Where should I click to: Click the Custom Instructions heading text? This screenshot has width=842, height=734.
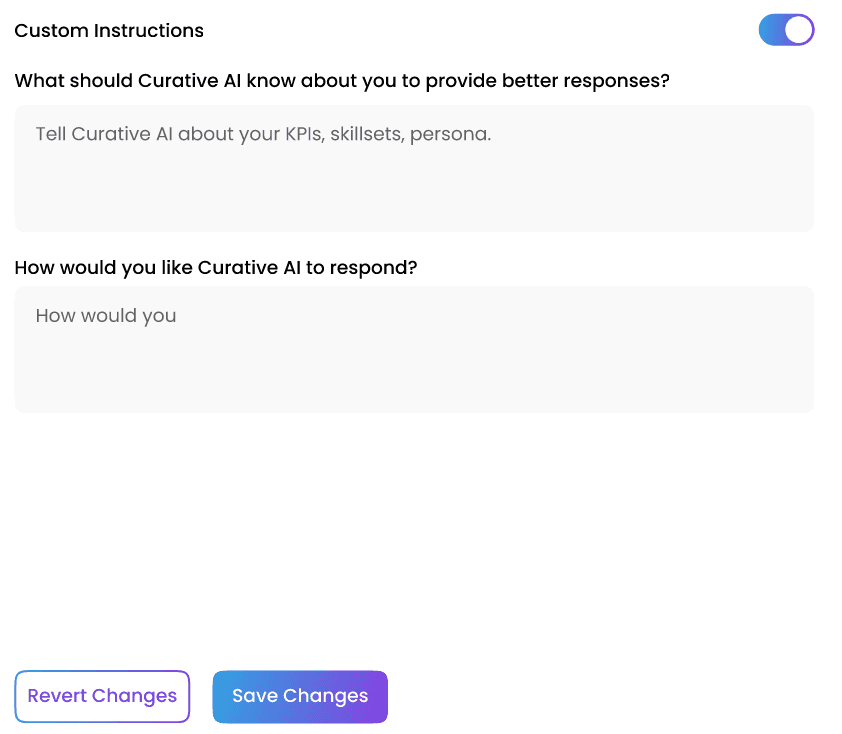109,31
